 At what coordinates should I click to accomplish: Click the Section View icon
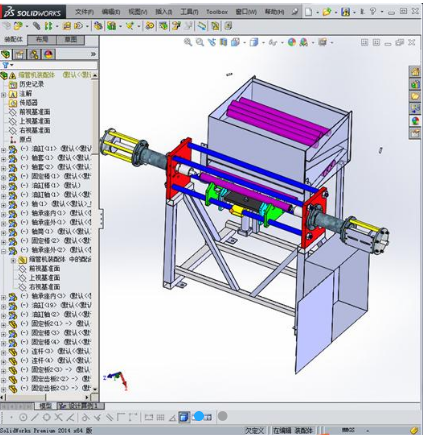point(223,42)
